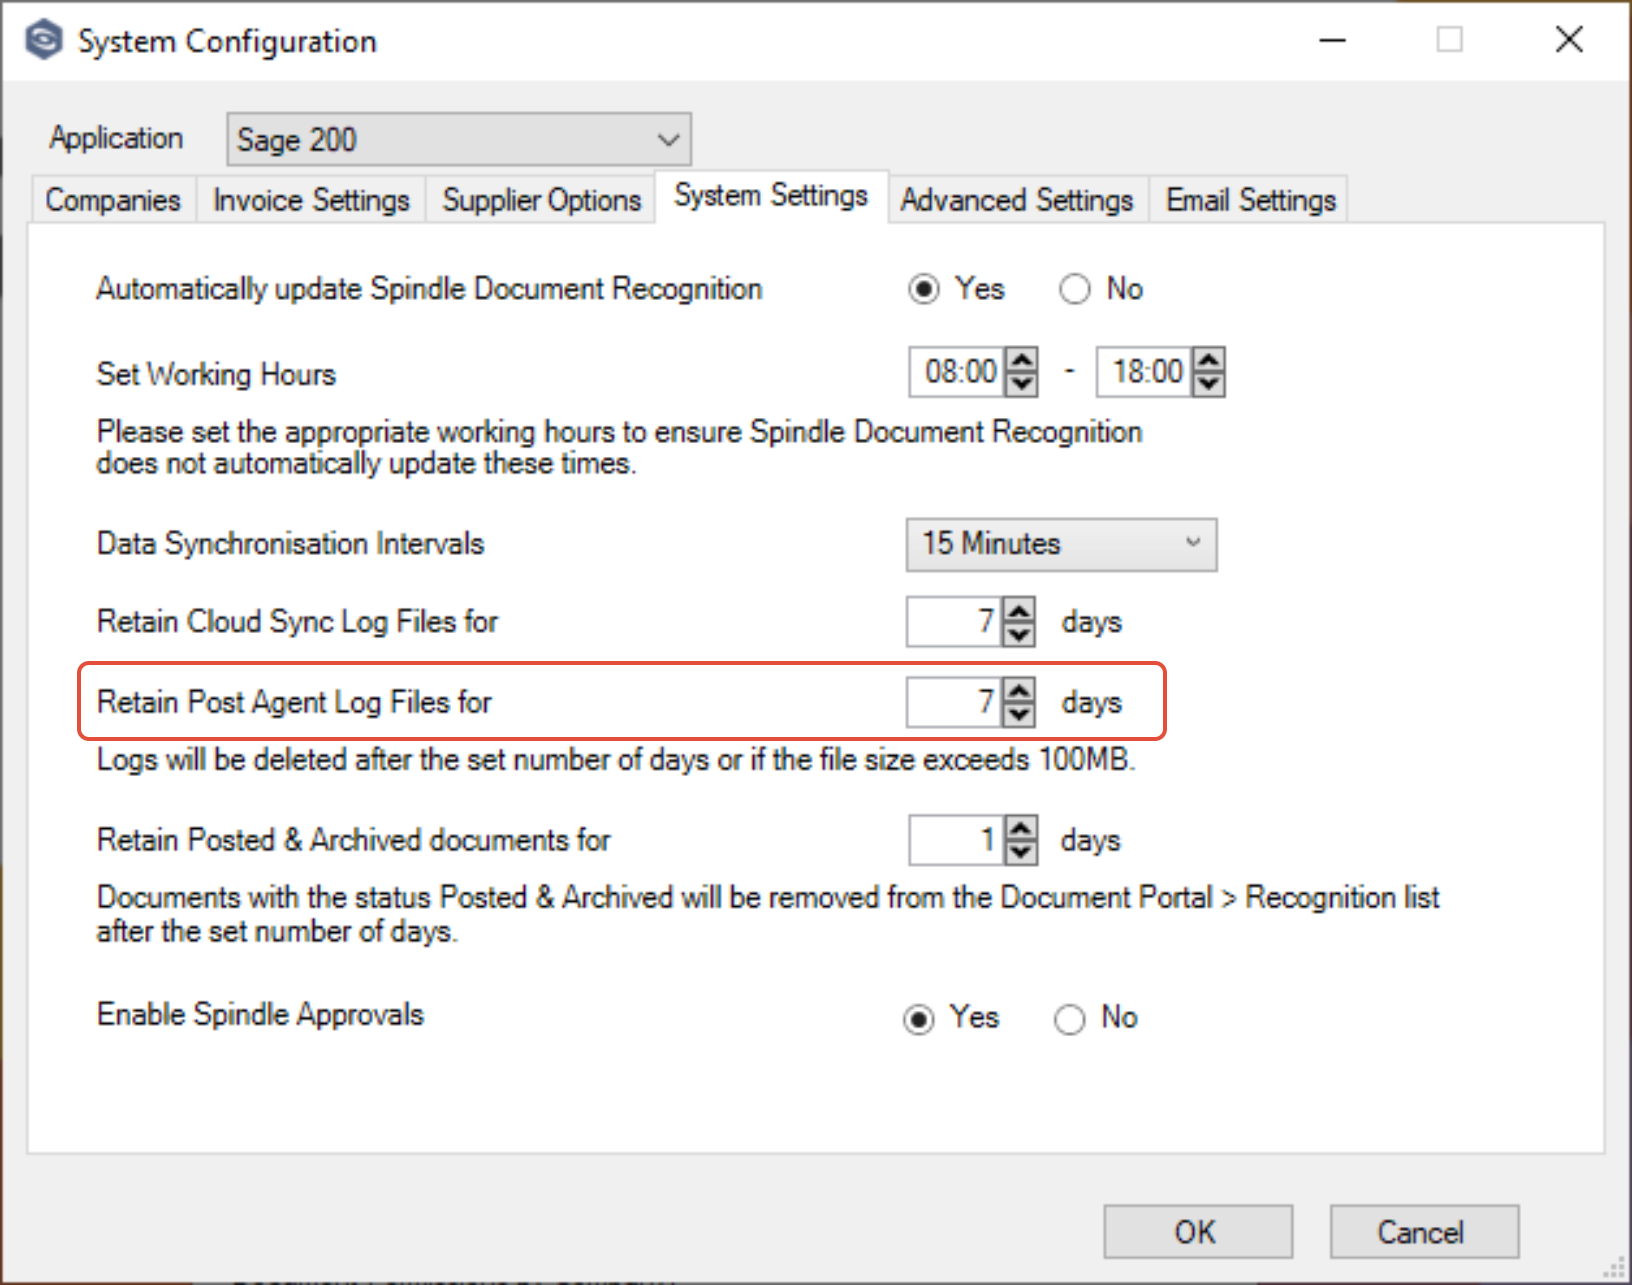Click the Post Agent log retention days field
The height and width of the screenshot is (1285, 1632).
954,702
